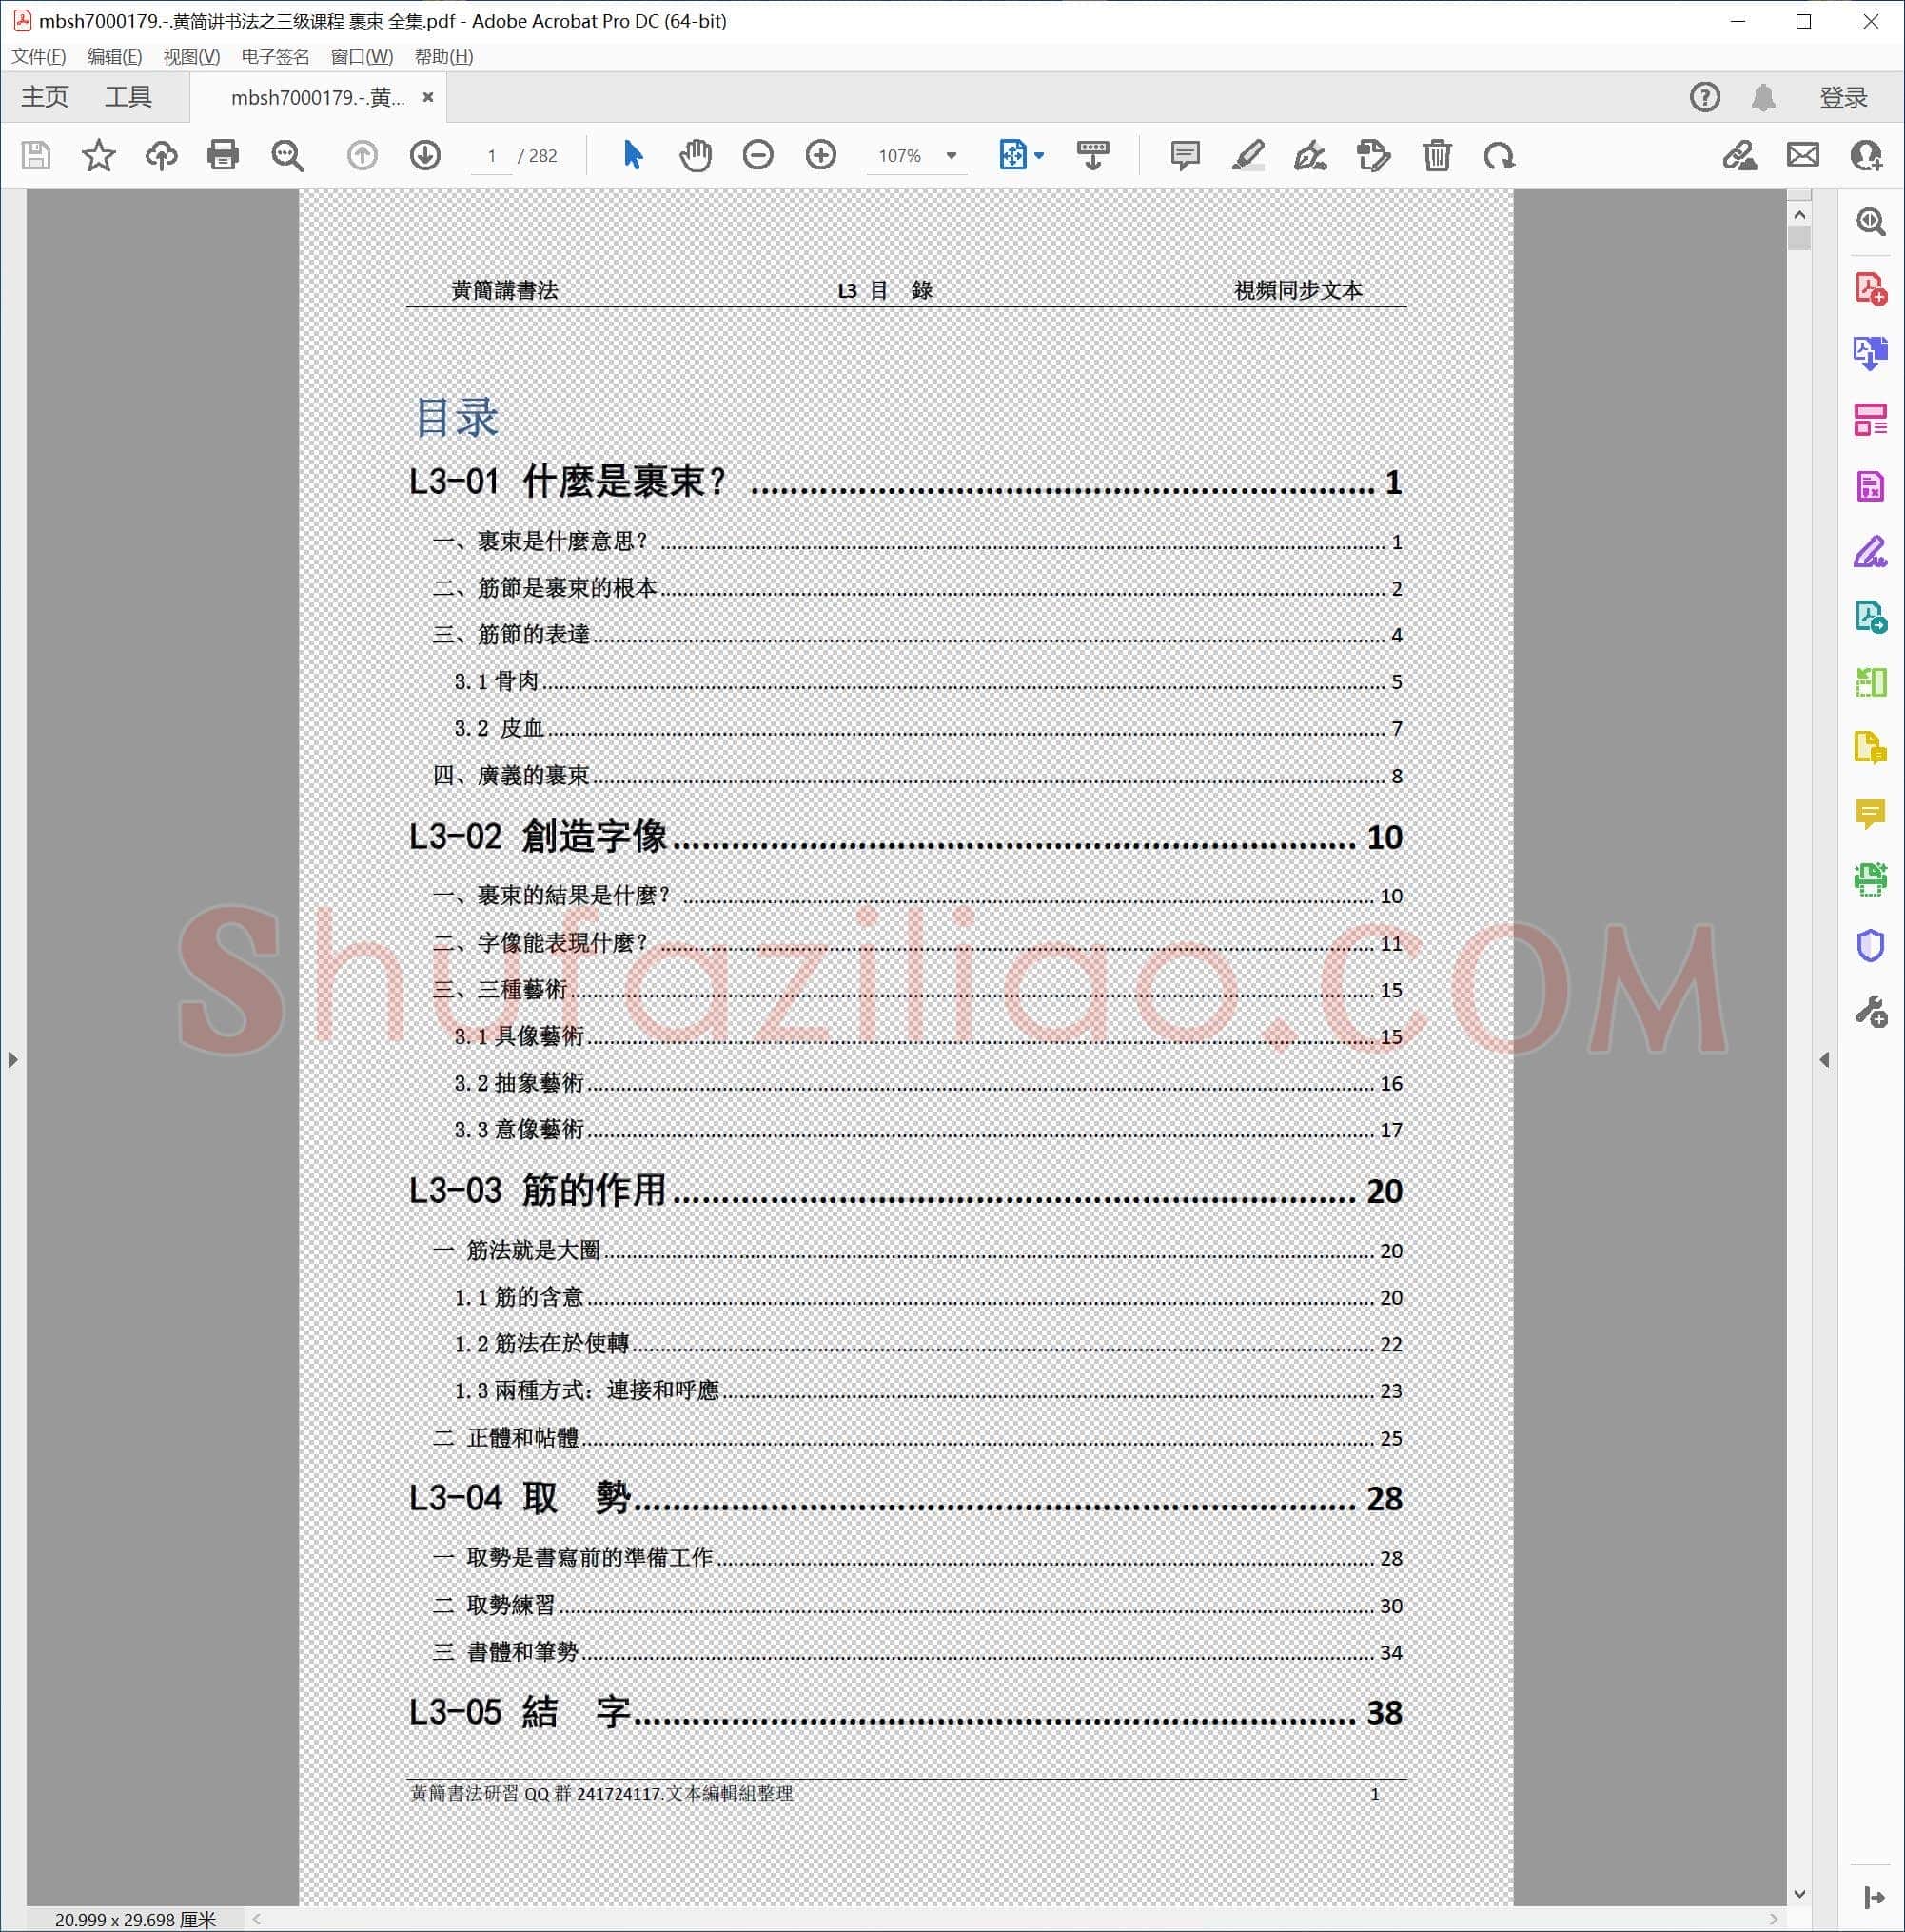Viewport: 1905px width, 1932px height.
Task: Open the Create PDF tool in right panel
Action: (x=1871, y=288)
